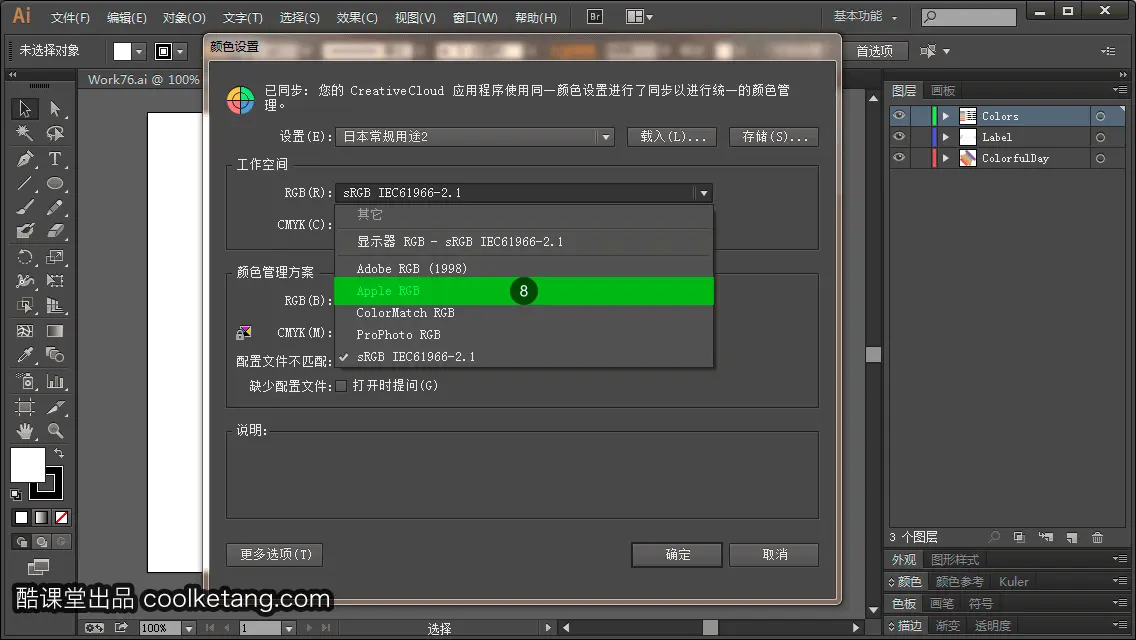
Task: Click the 载入(L)... button
Action: [x=672, y=136]
